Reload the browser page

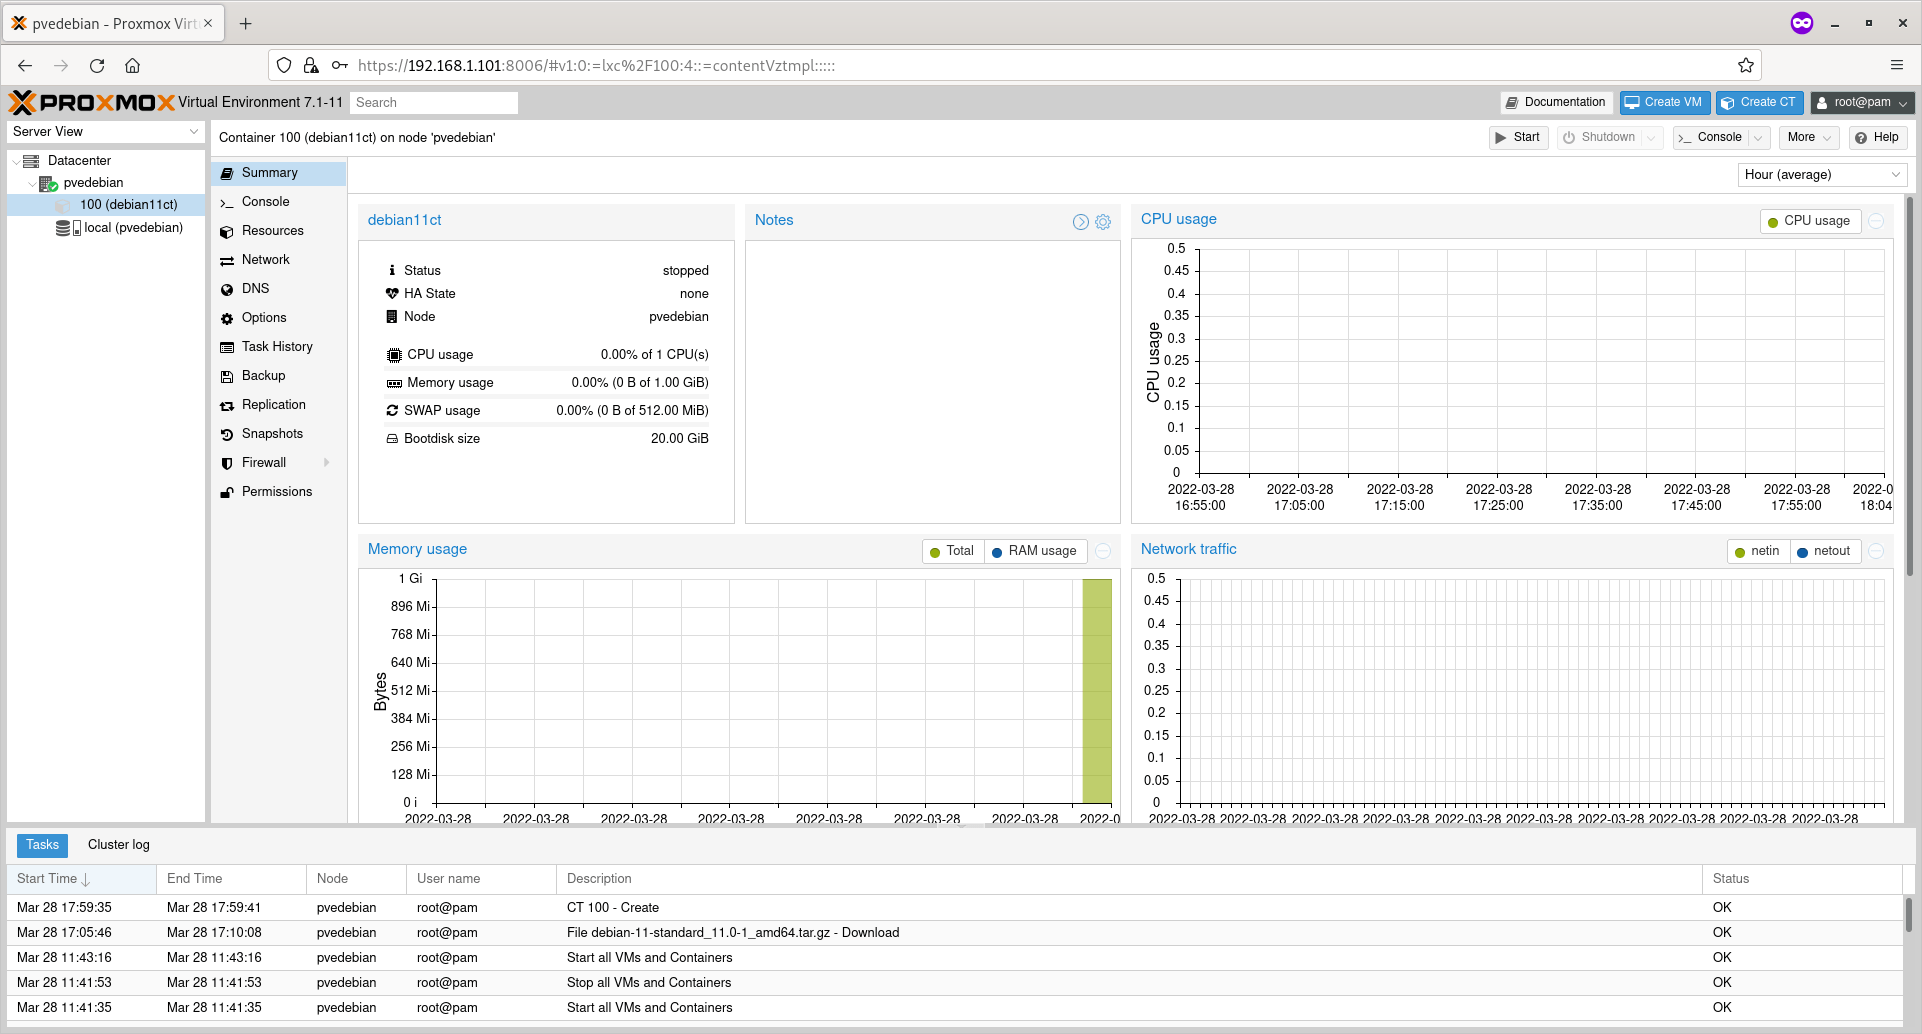(97, 65)
